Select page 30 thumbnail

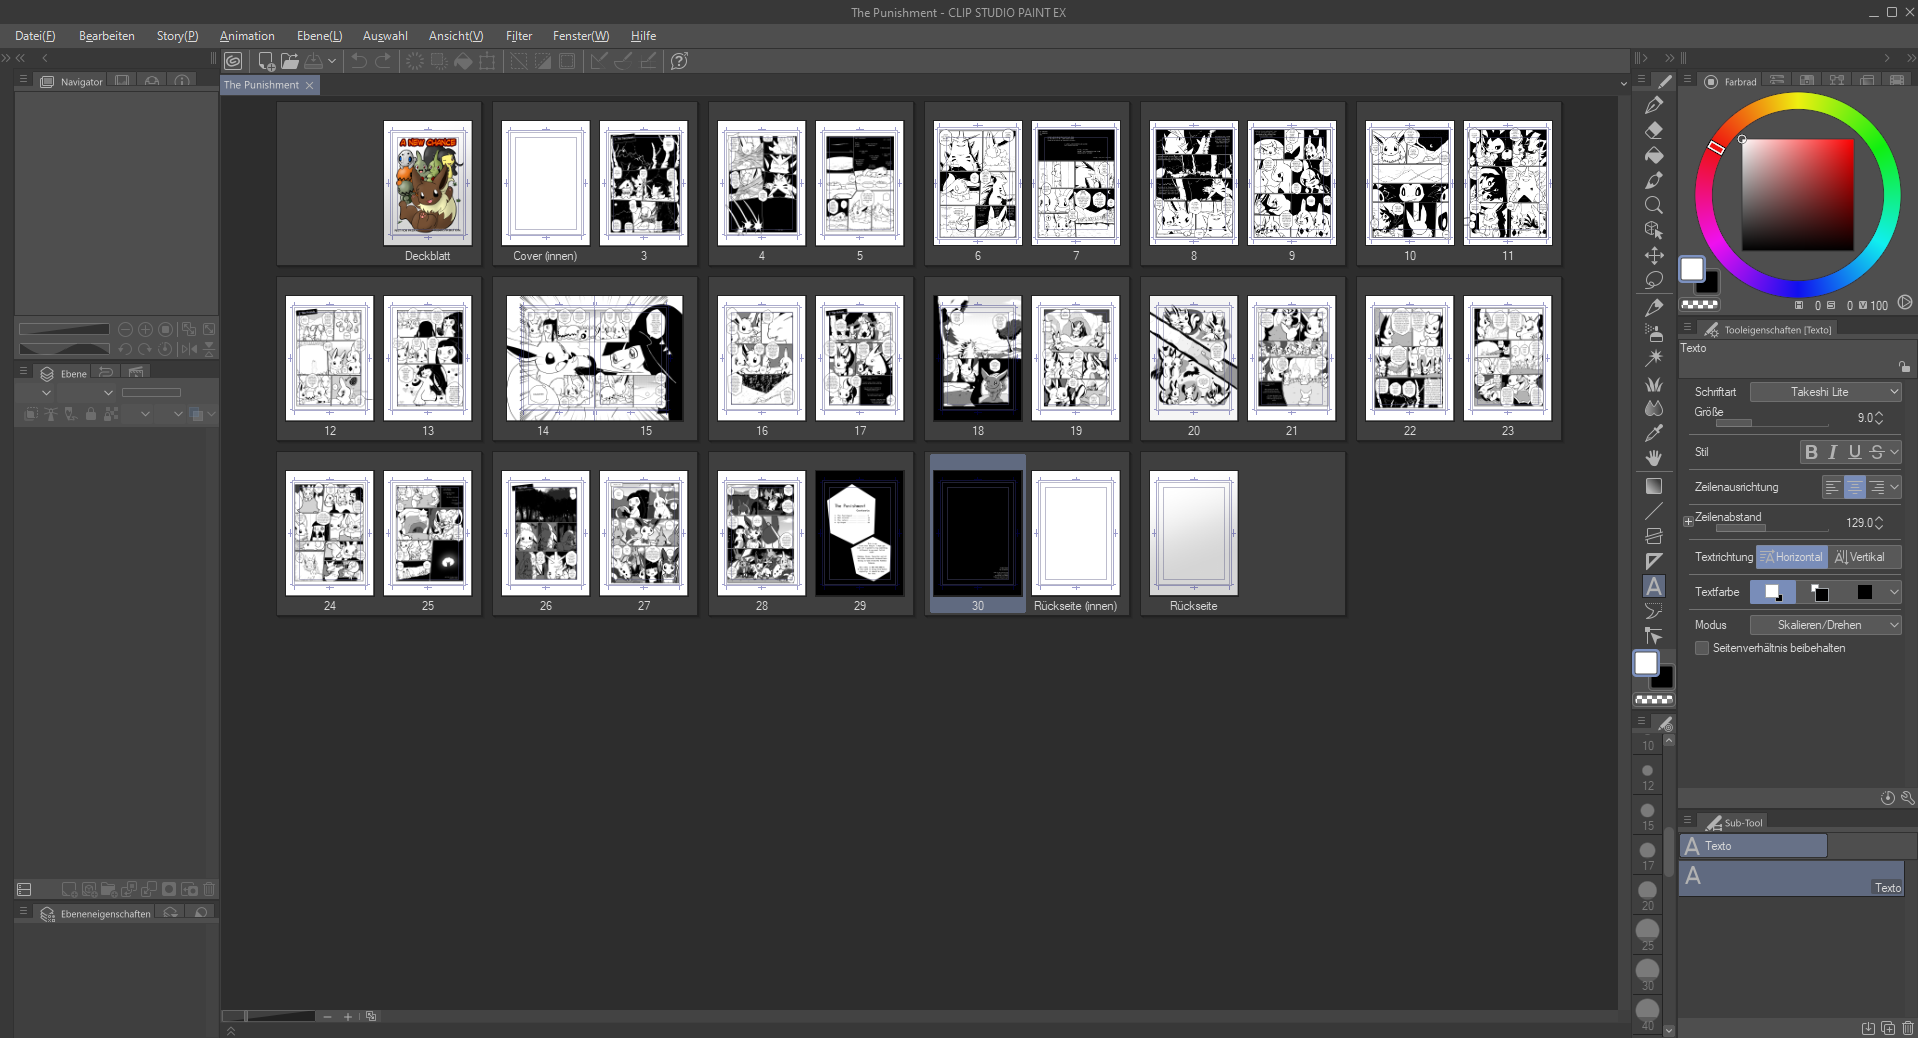click(x=977, y=533)
